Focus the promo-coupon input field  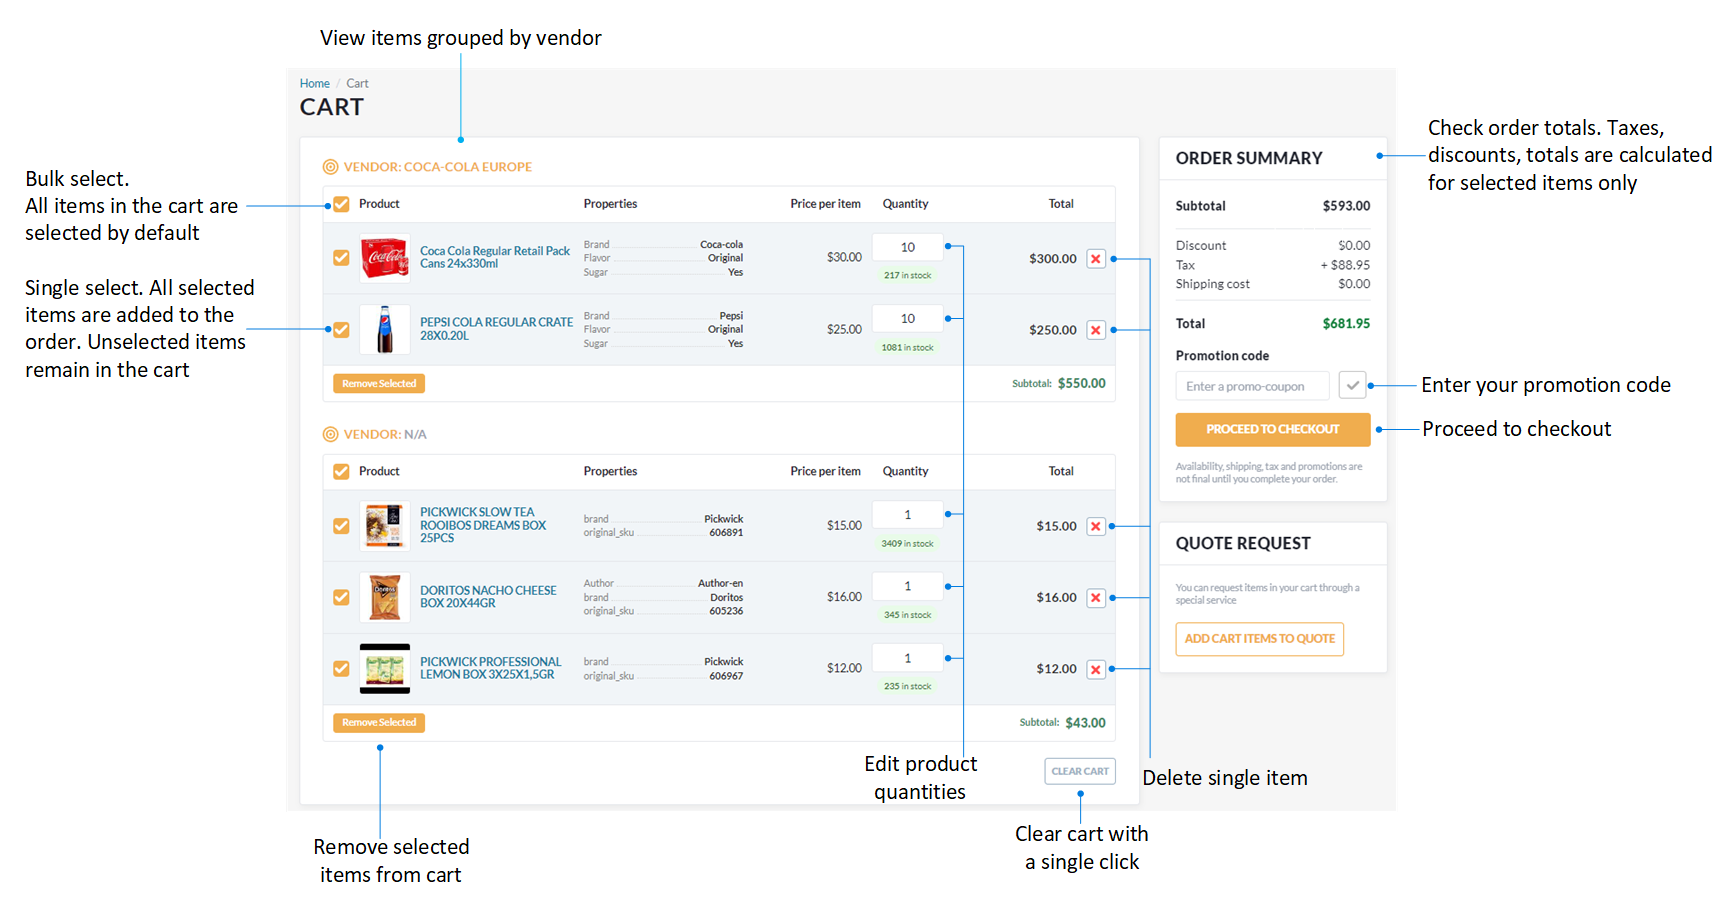click(1252, 386)
